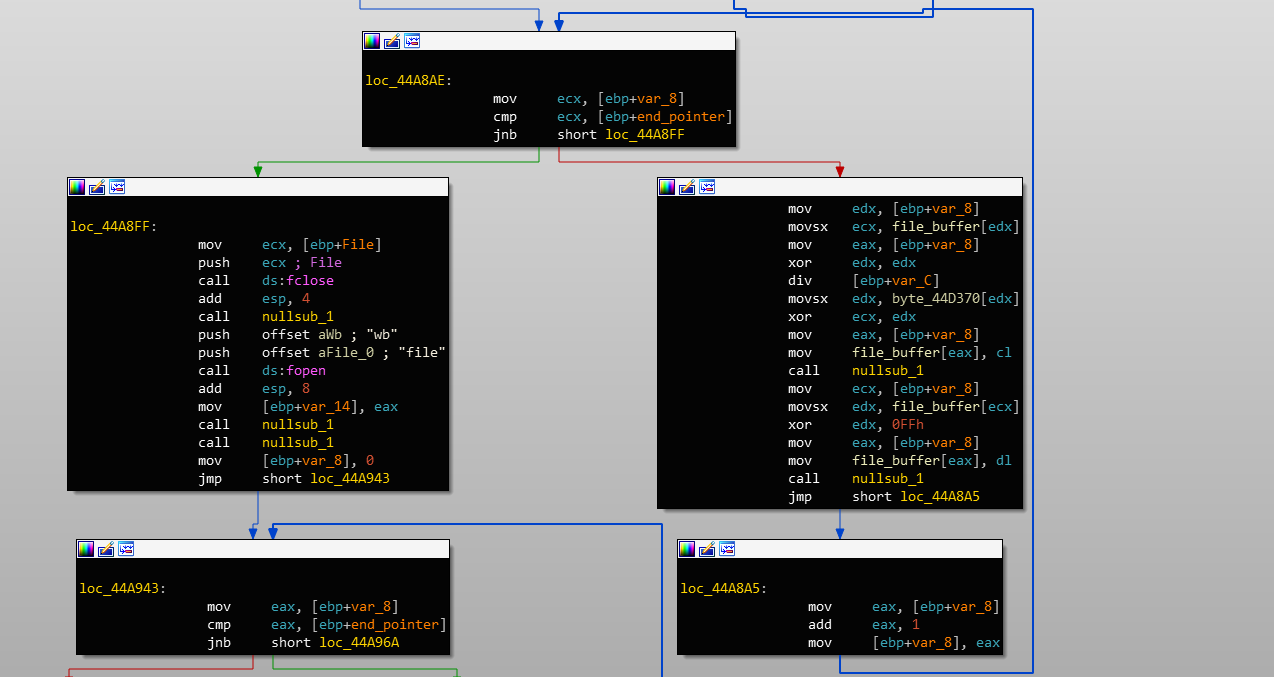Viewport: 1274px width, 677px height.
Task: Select the loc_44A8FF: block label
Action: (x=114, y=227)
